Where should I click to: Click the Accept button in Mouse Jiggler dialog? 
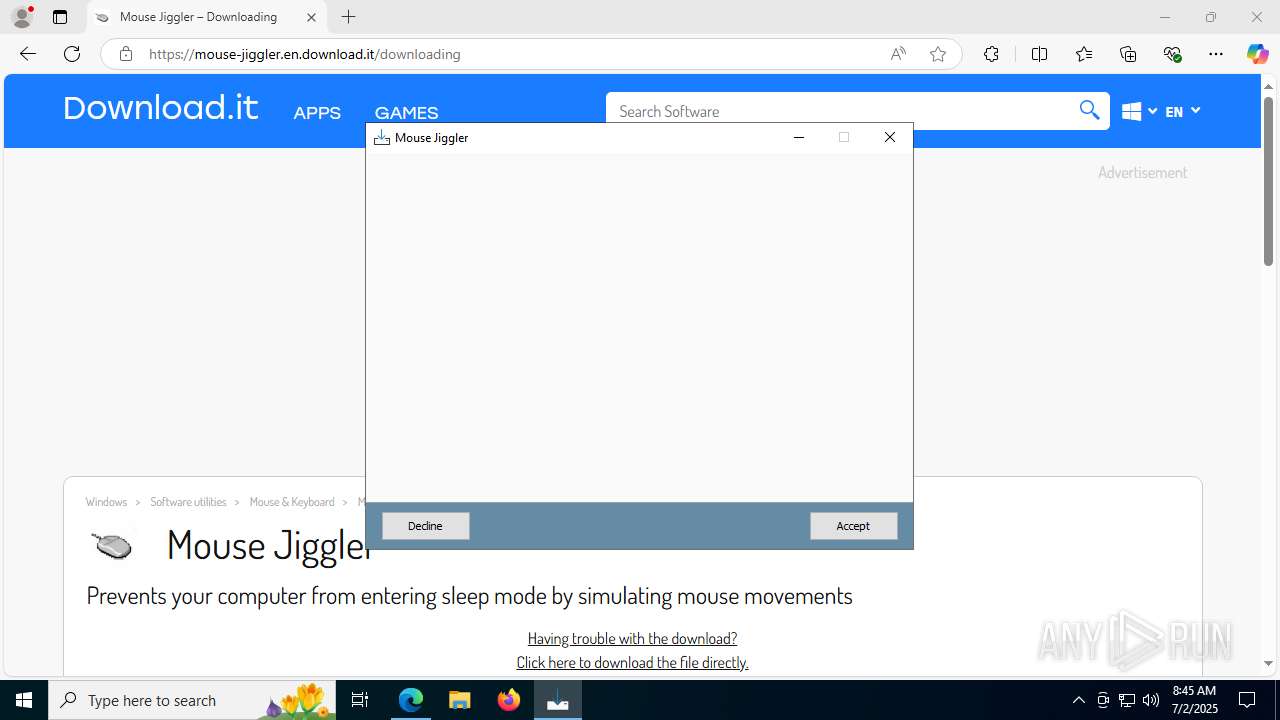pyautogui.click(x=853, y=526)
